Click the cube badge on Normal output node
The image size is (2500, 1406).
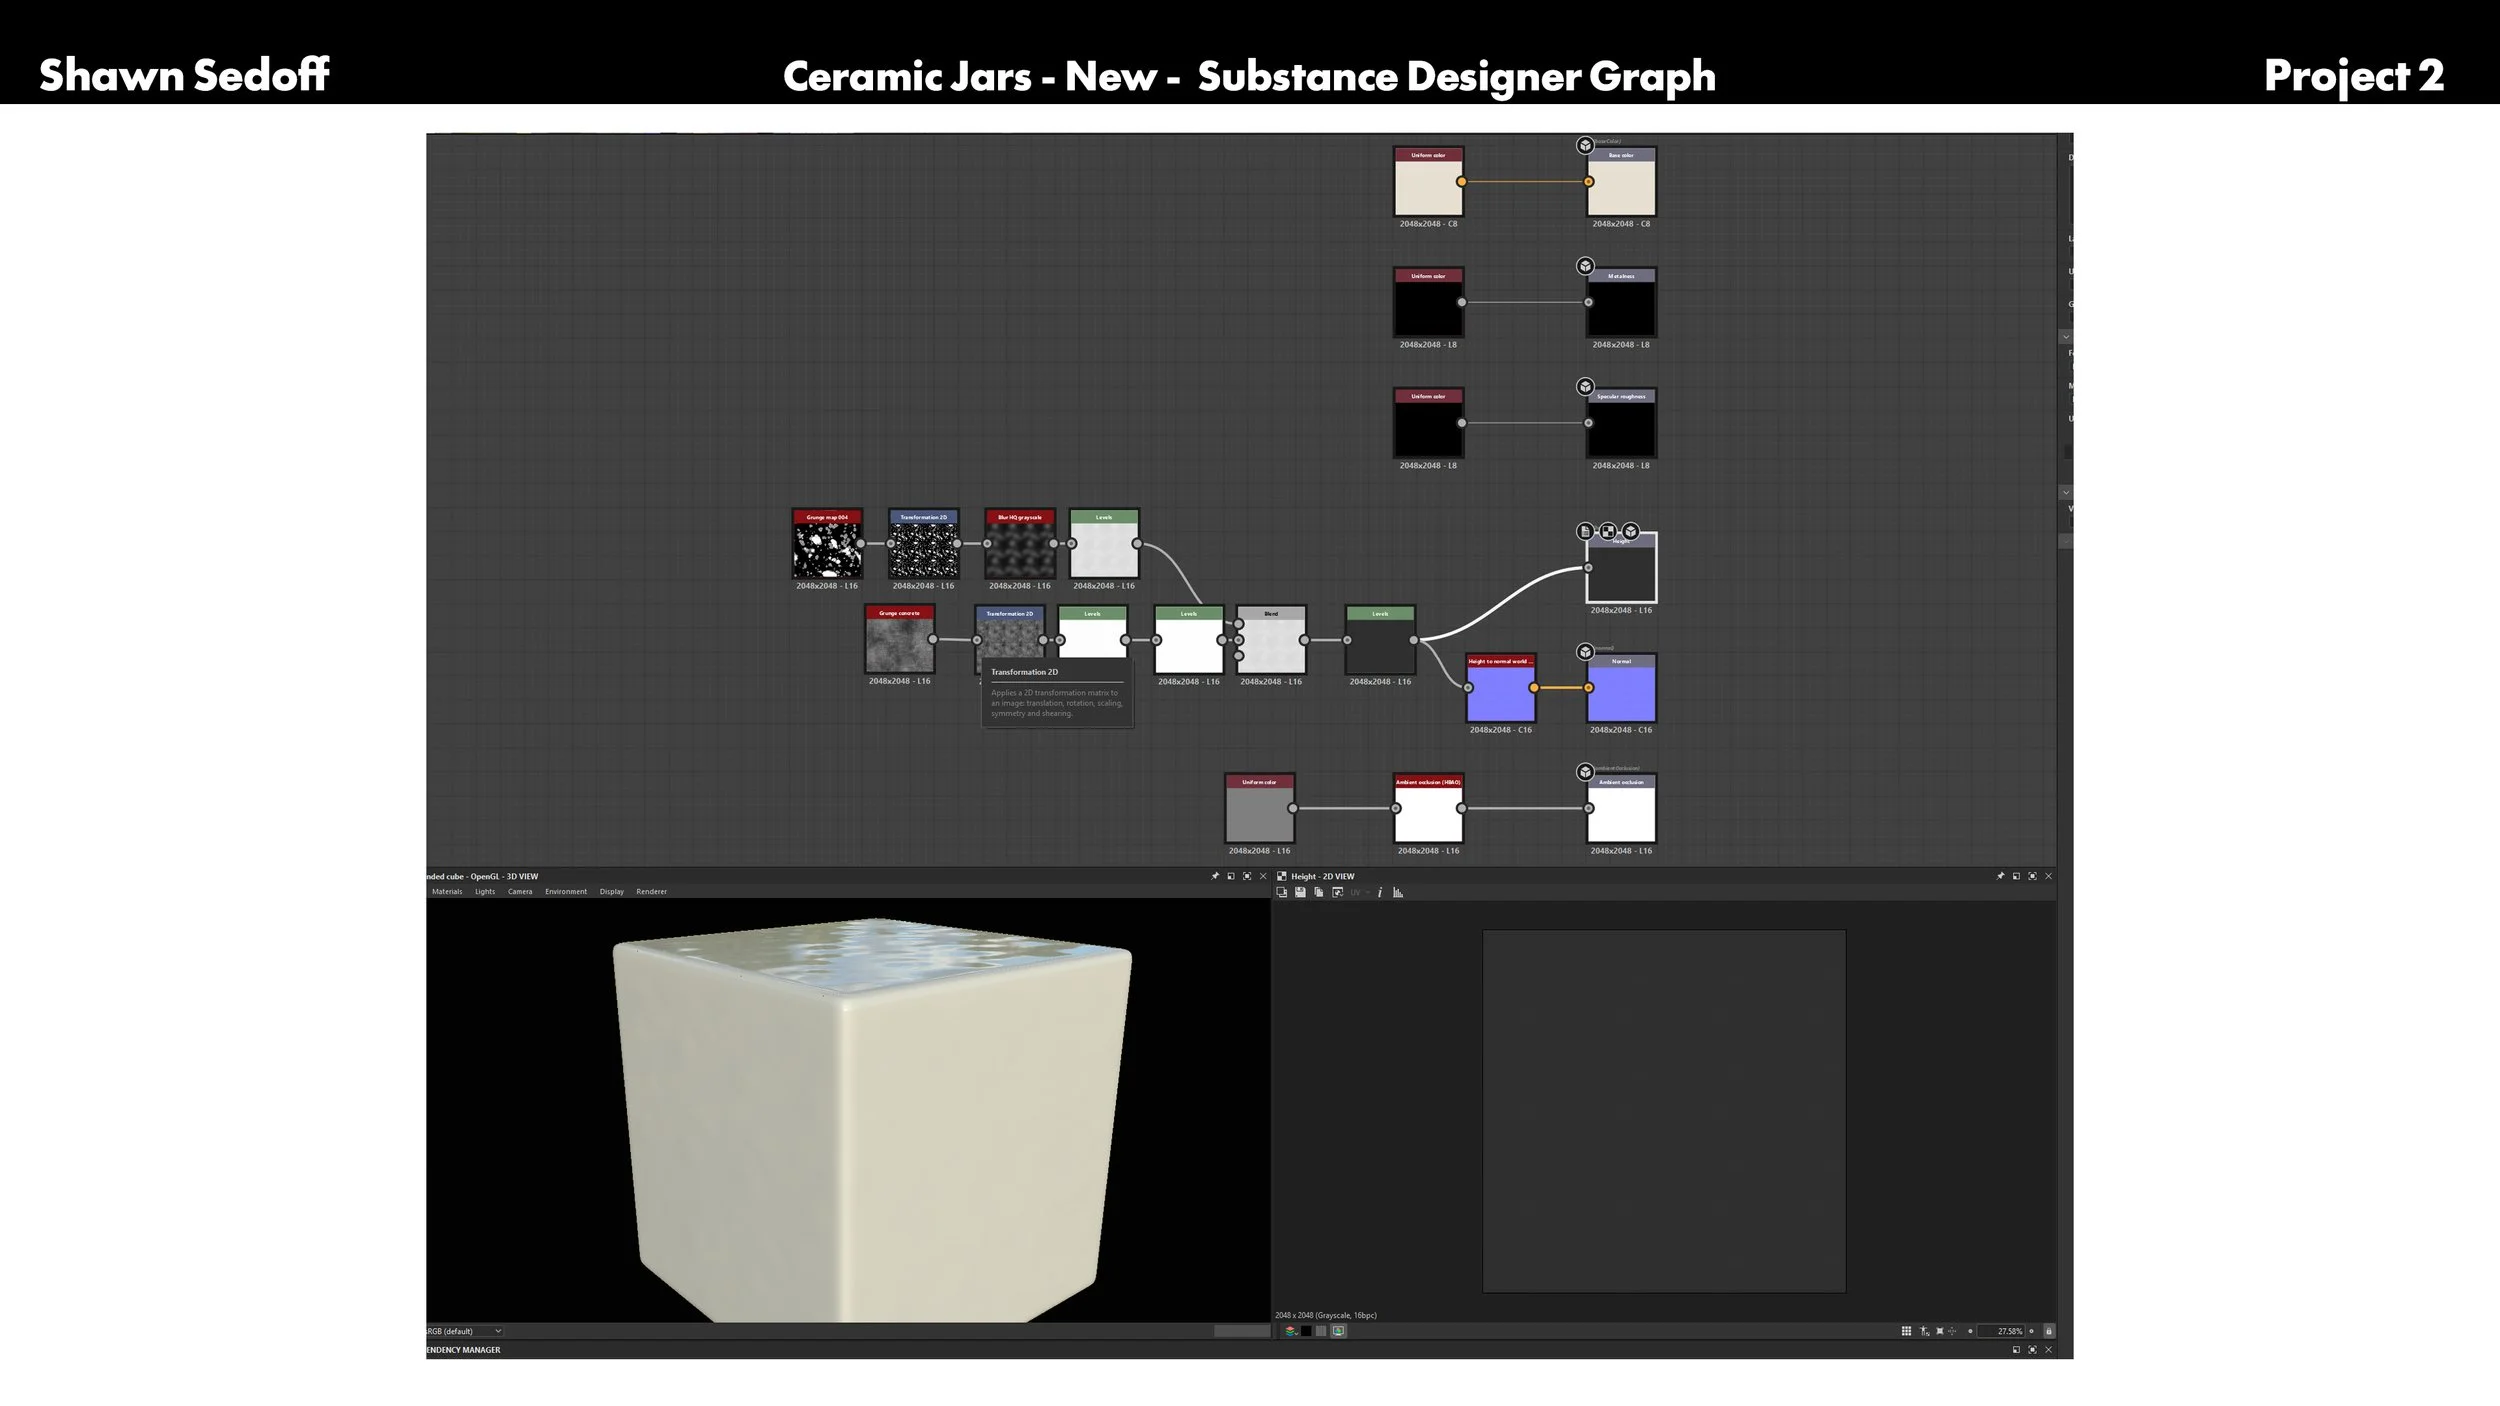click(1585, 652)
